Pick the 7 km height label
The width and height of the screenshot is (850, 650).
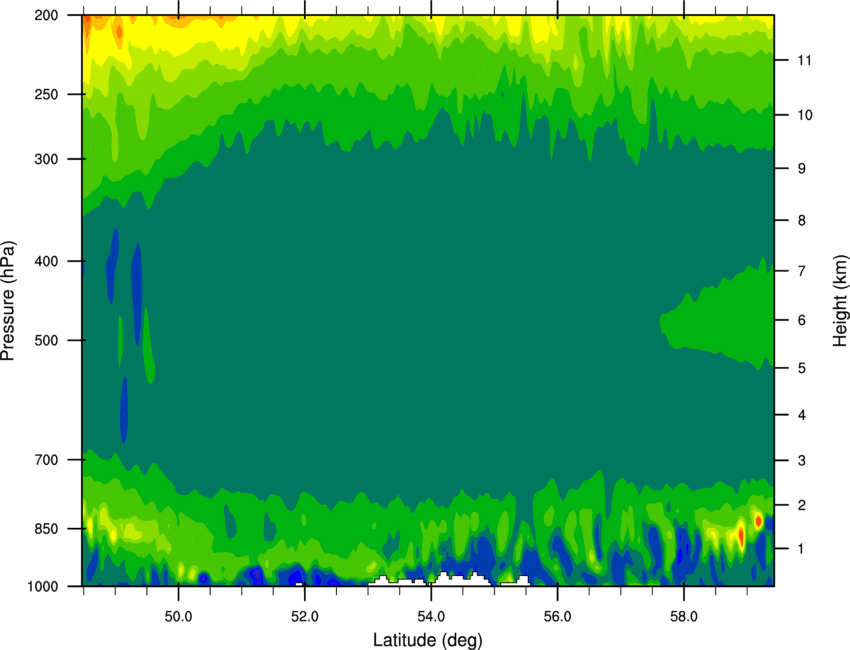[x=802, y=271]
